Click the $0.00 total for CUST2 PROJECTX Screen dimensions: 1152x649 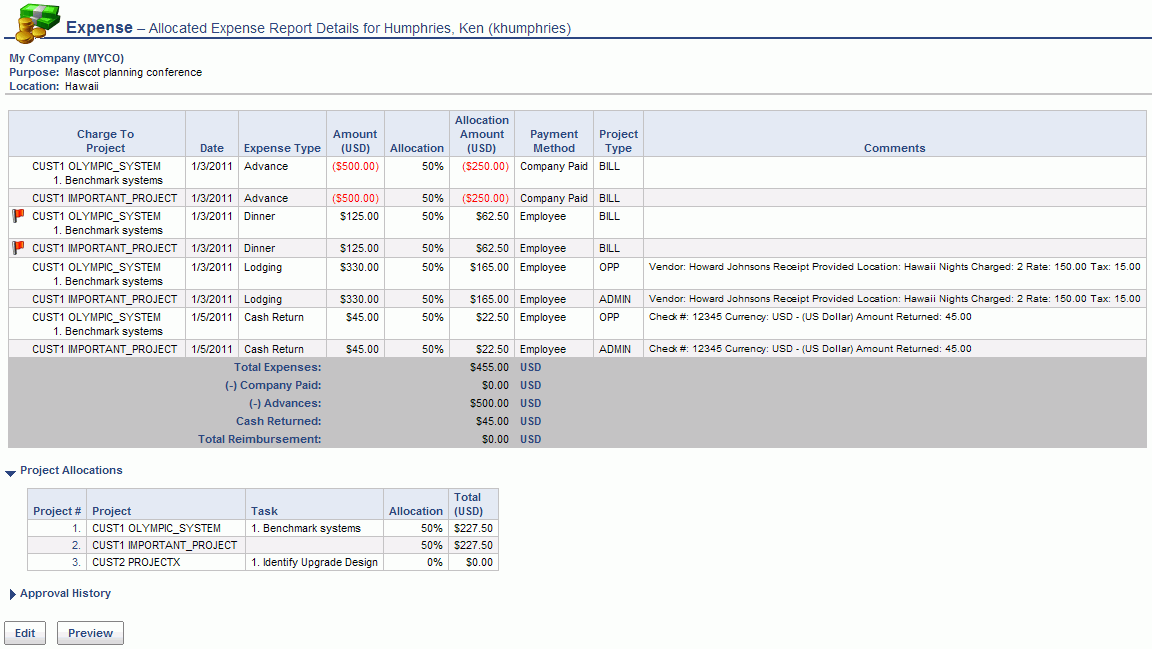click(480, 562)
